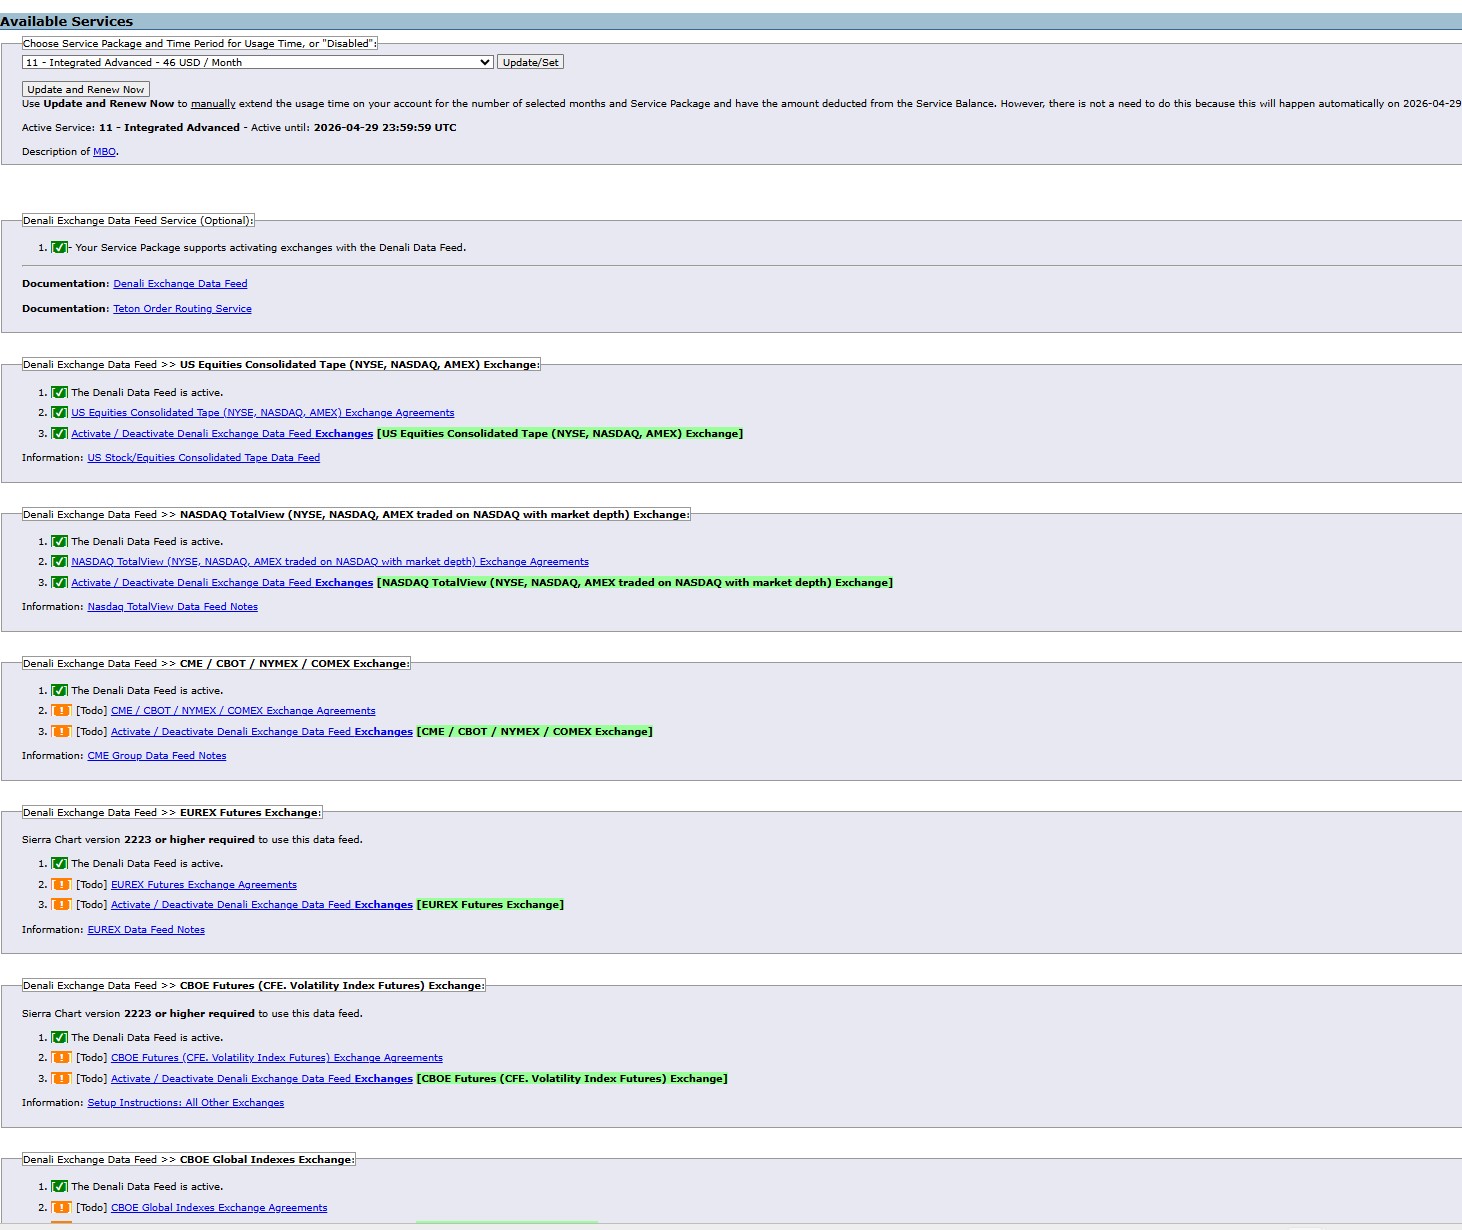Open Setup Instructions: All Other Exchanges

[185, 1103]
